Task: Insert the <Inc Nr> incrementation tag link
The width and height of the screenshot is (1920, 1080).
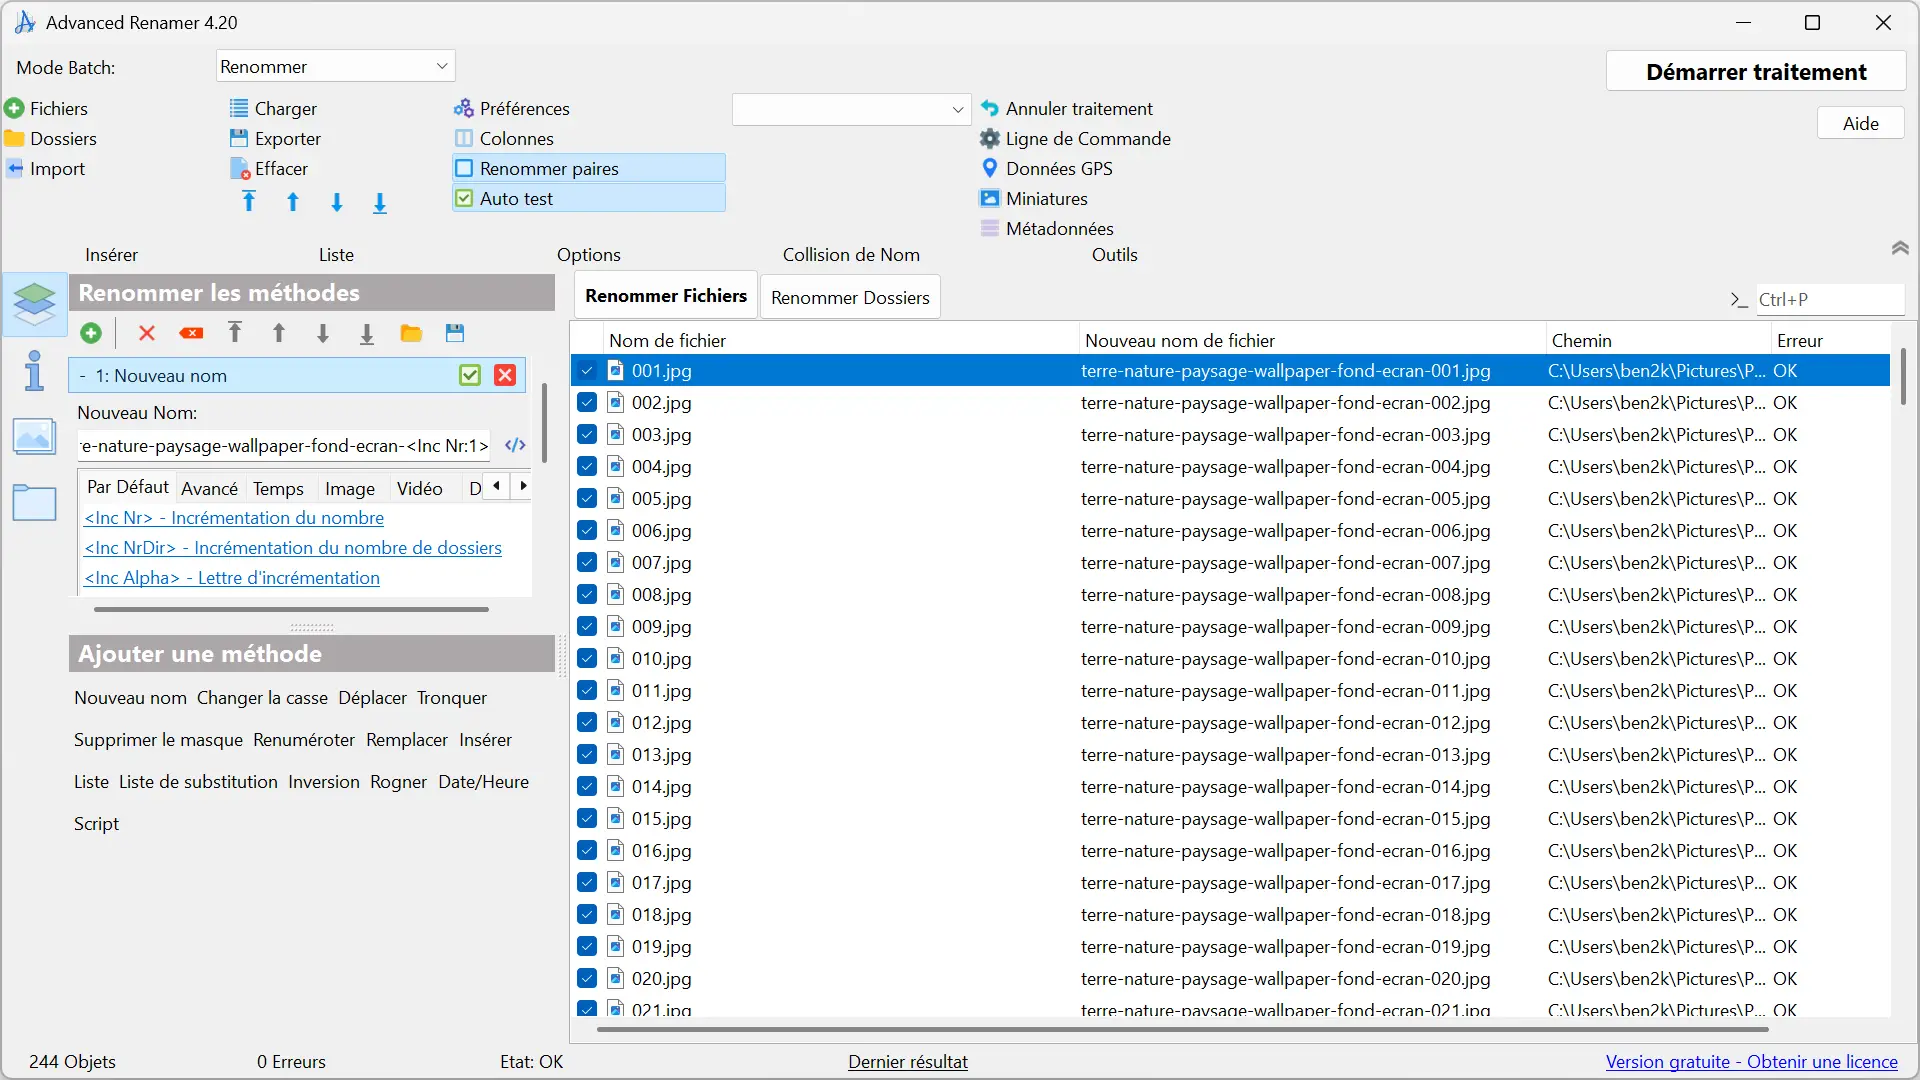Action: click(x=234, y=518)
